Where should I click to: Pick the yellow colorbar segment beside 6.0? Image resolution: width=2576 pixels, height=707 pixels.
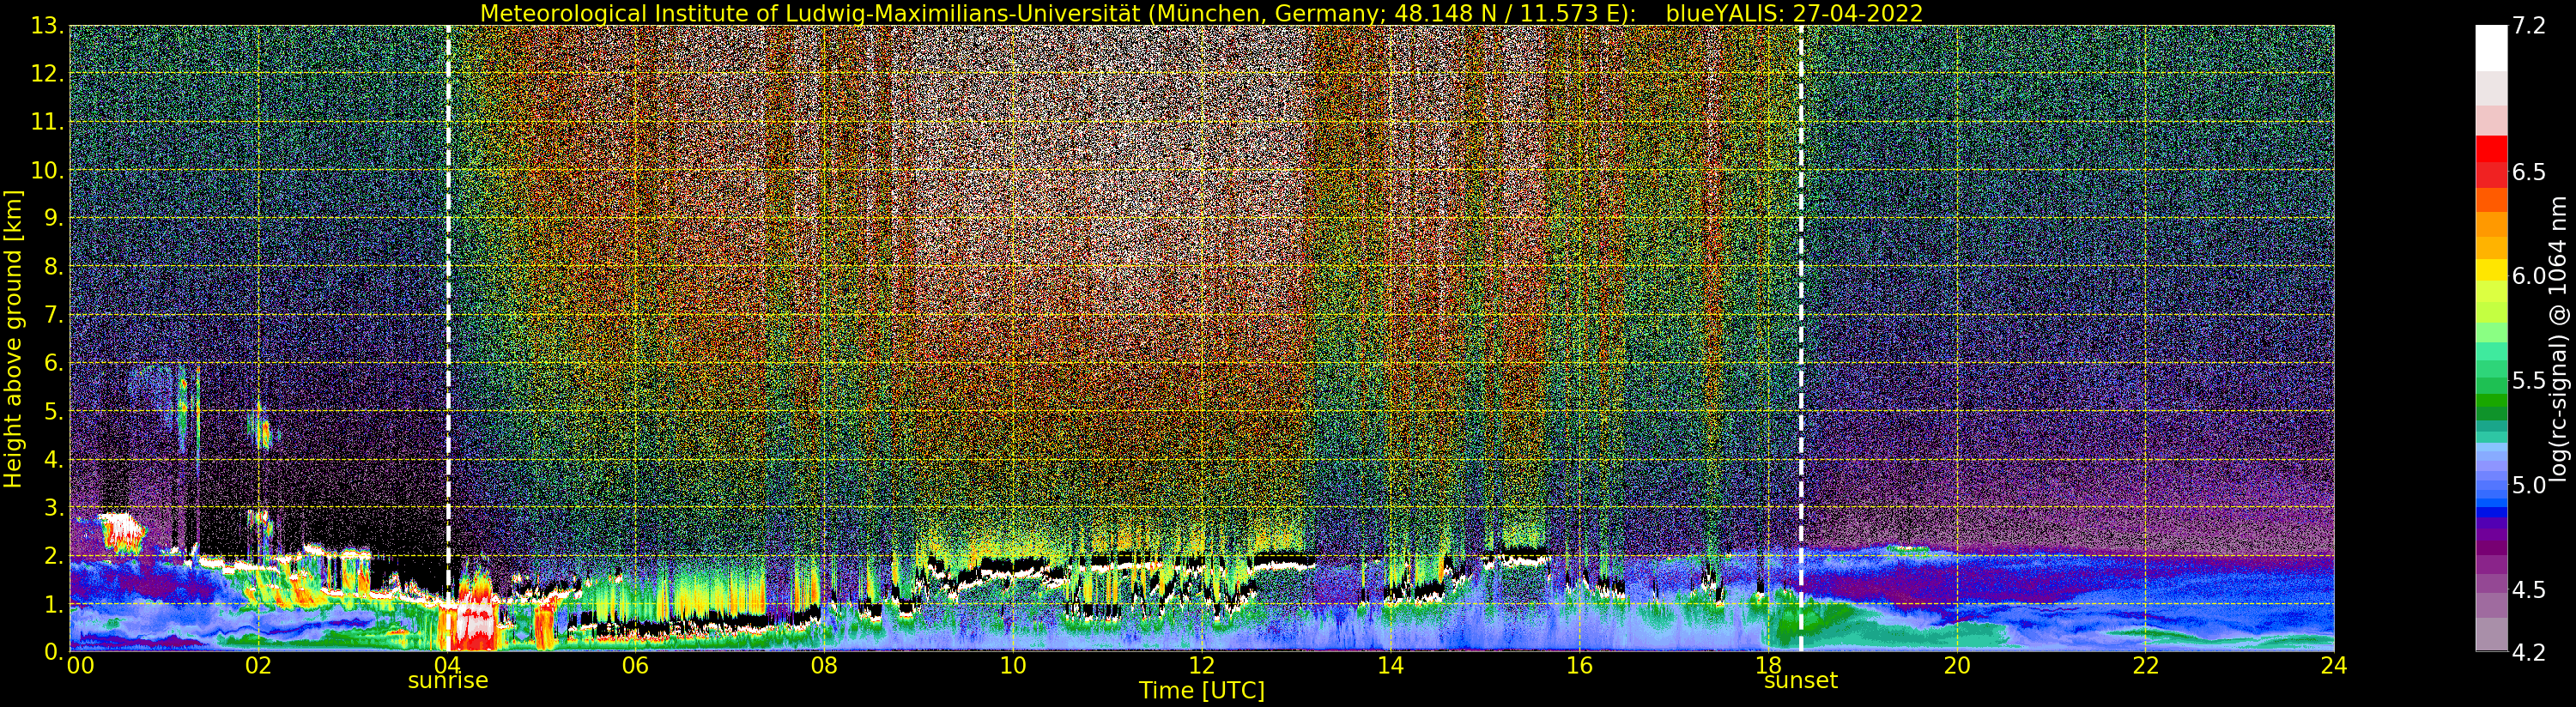tap(2491, 271)
